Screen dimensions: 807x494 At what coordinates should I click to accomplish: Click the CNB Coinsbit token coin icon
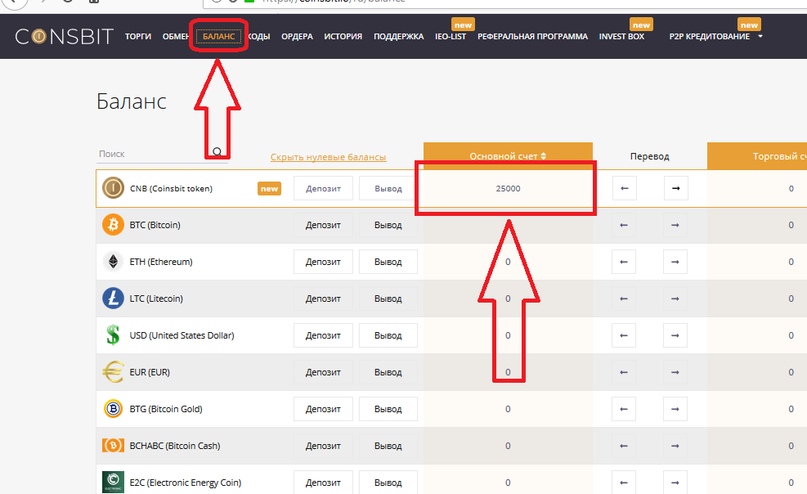[x=113, y=188]
